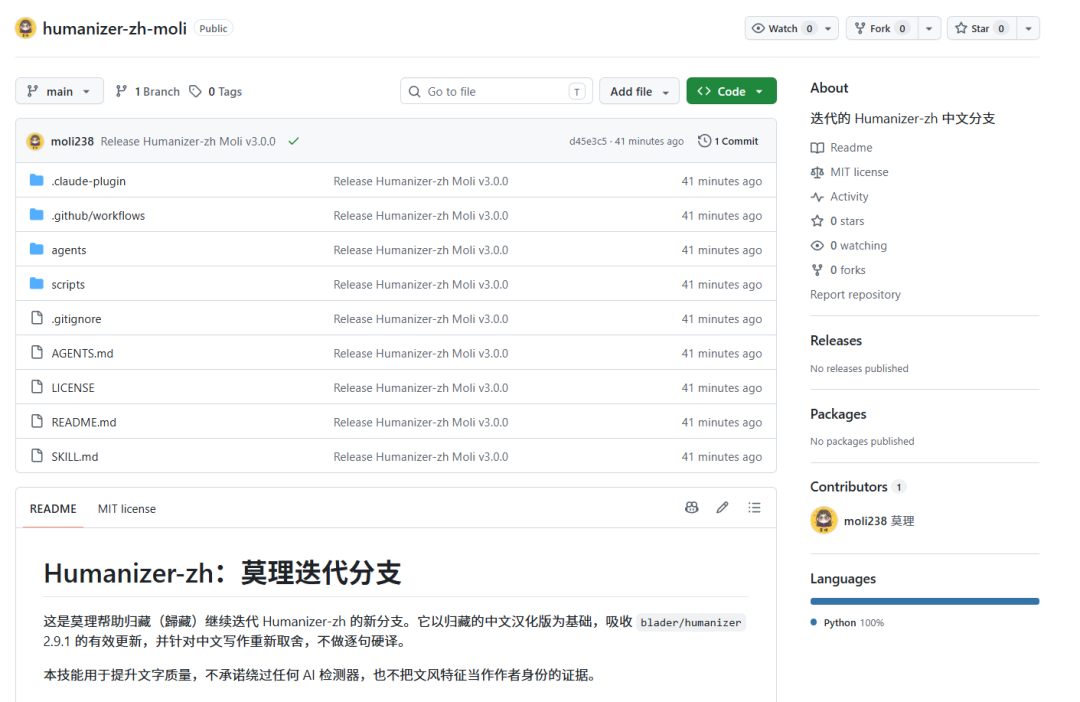Image resolution: width=1080 pixels, height=702 pixels.
Task: Open the SKILL.md file name
Action: pos(75,457)
